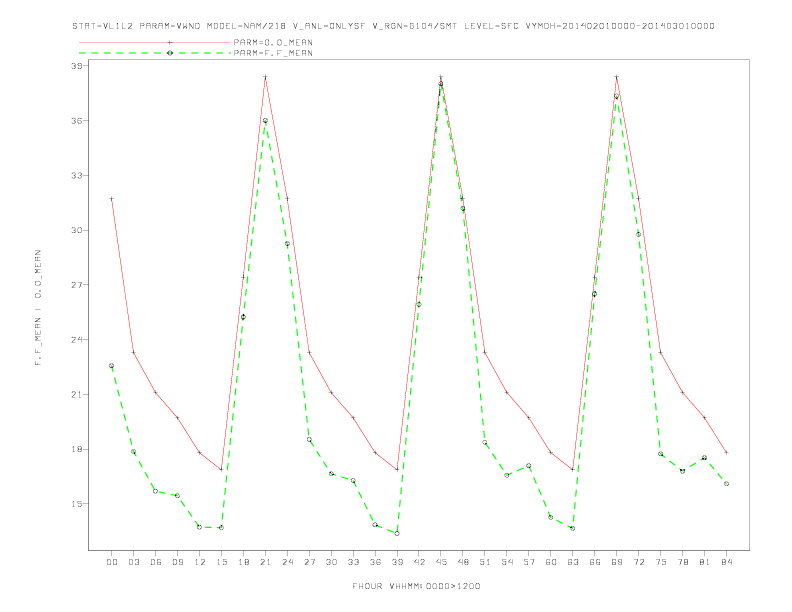Click green circle data point at hour 27
Screen dimensions: 792x612
coord(309,440)
